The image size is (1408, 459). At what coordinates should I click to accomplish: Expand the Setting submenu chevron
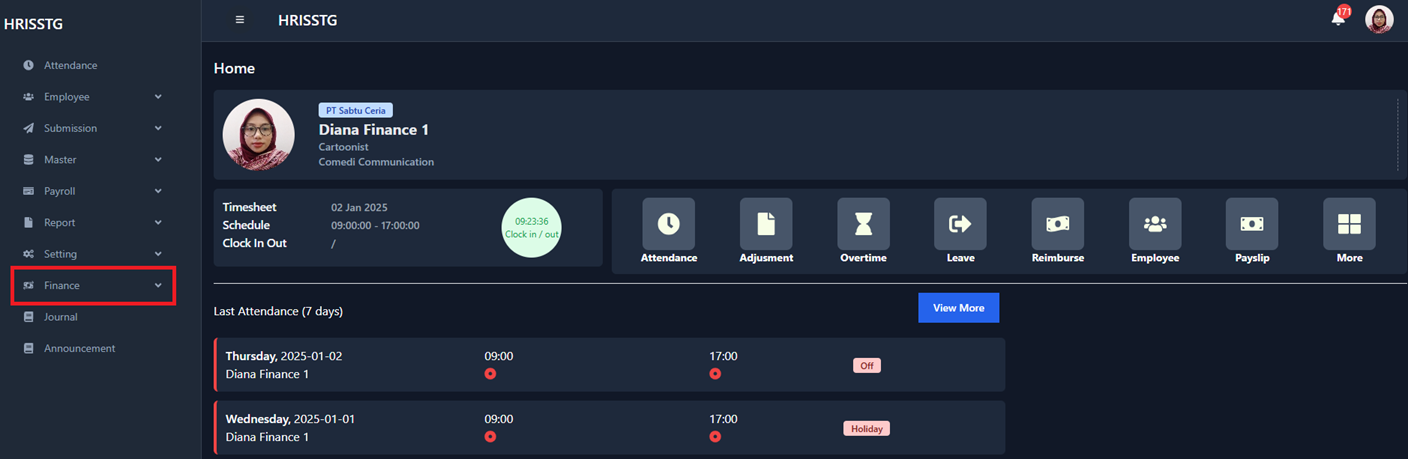tap(158, 254)
